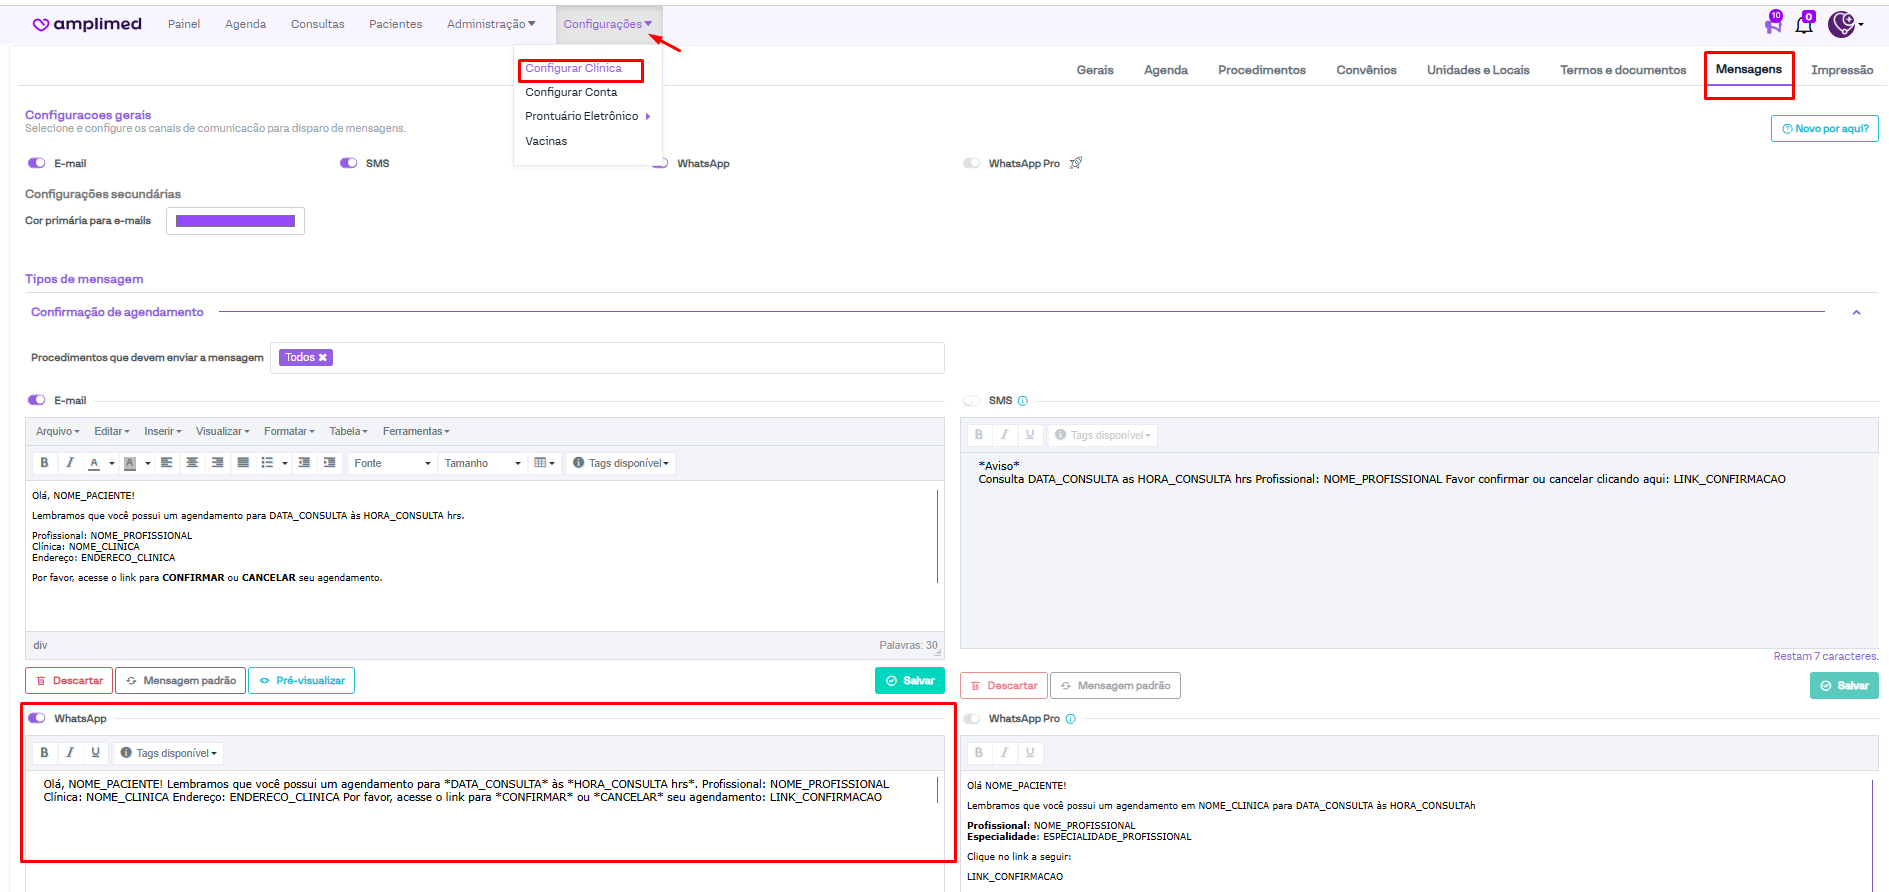Screen dimensions: 1889x892
Task: Select Configurar Conta from the Configurações menu
Action: (571, 92)
